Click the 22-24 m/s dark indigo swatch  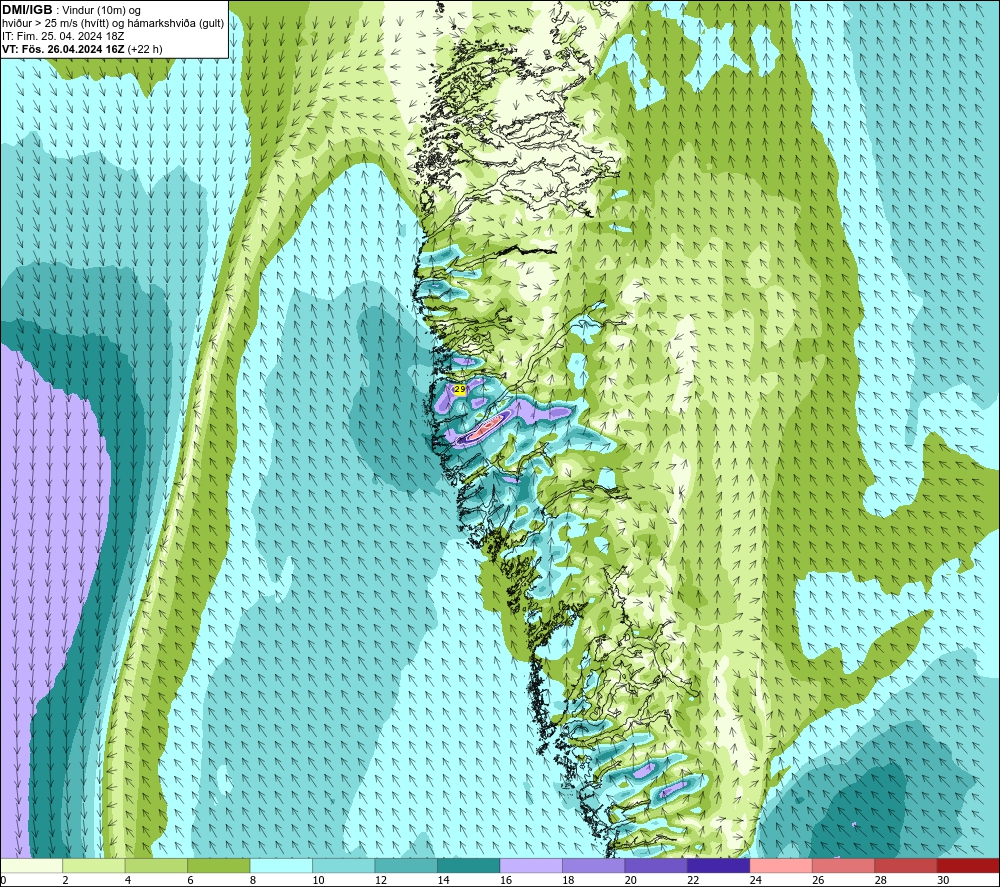[719, 865]
